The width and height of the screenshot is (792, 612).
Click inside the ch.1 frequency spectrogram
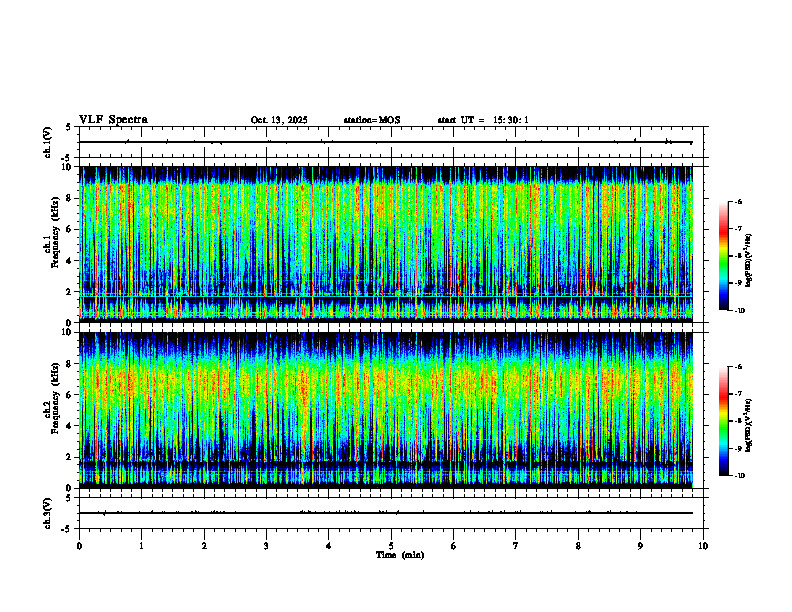tap(386, 244)
